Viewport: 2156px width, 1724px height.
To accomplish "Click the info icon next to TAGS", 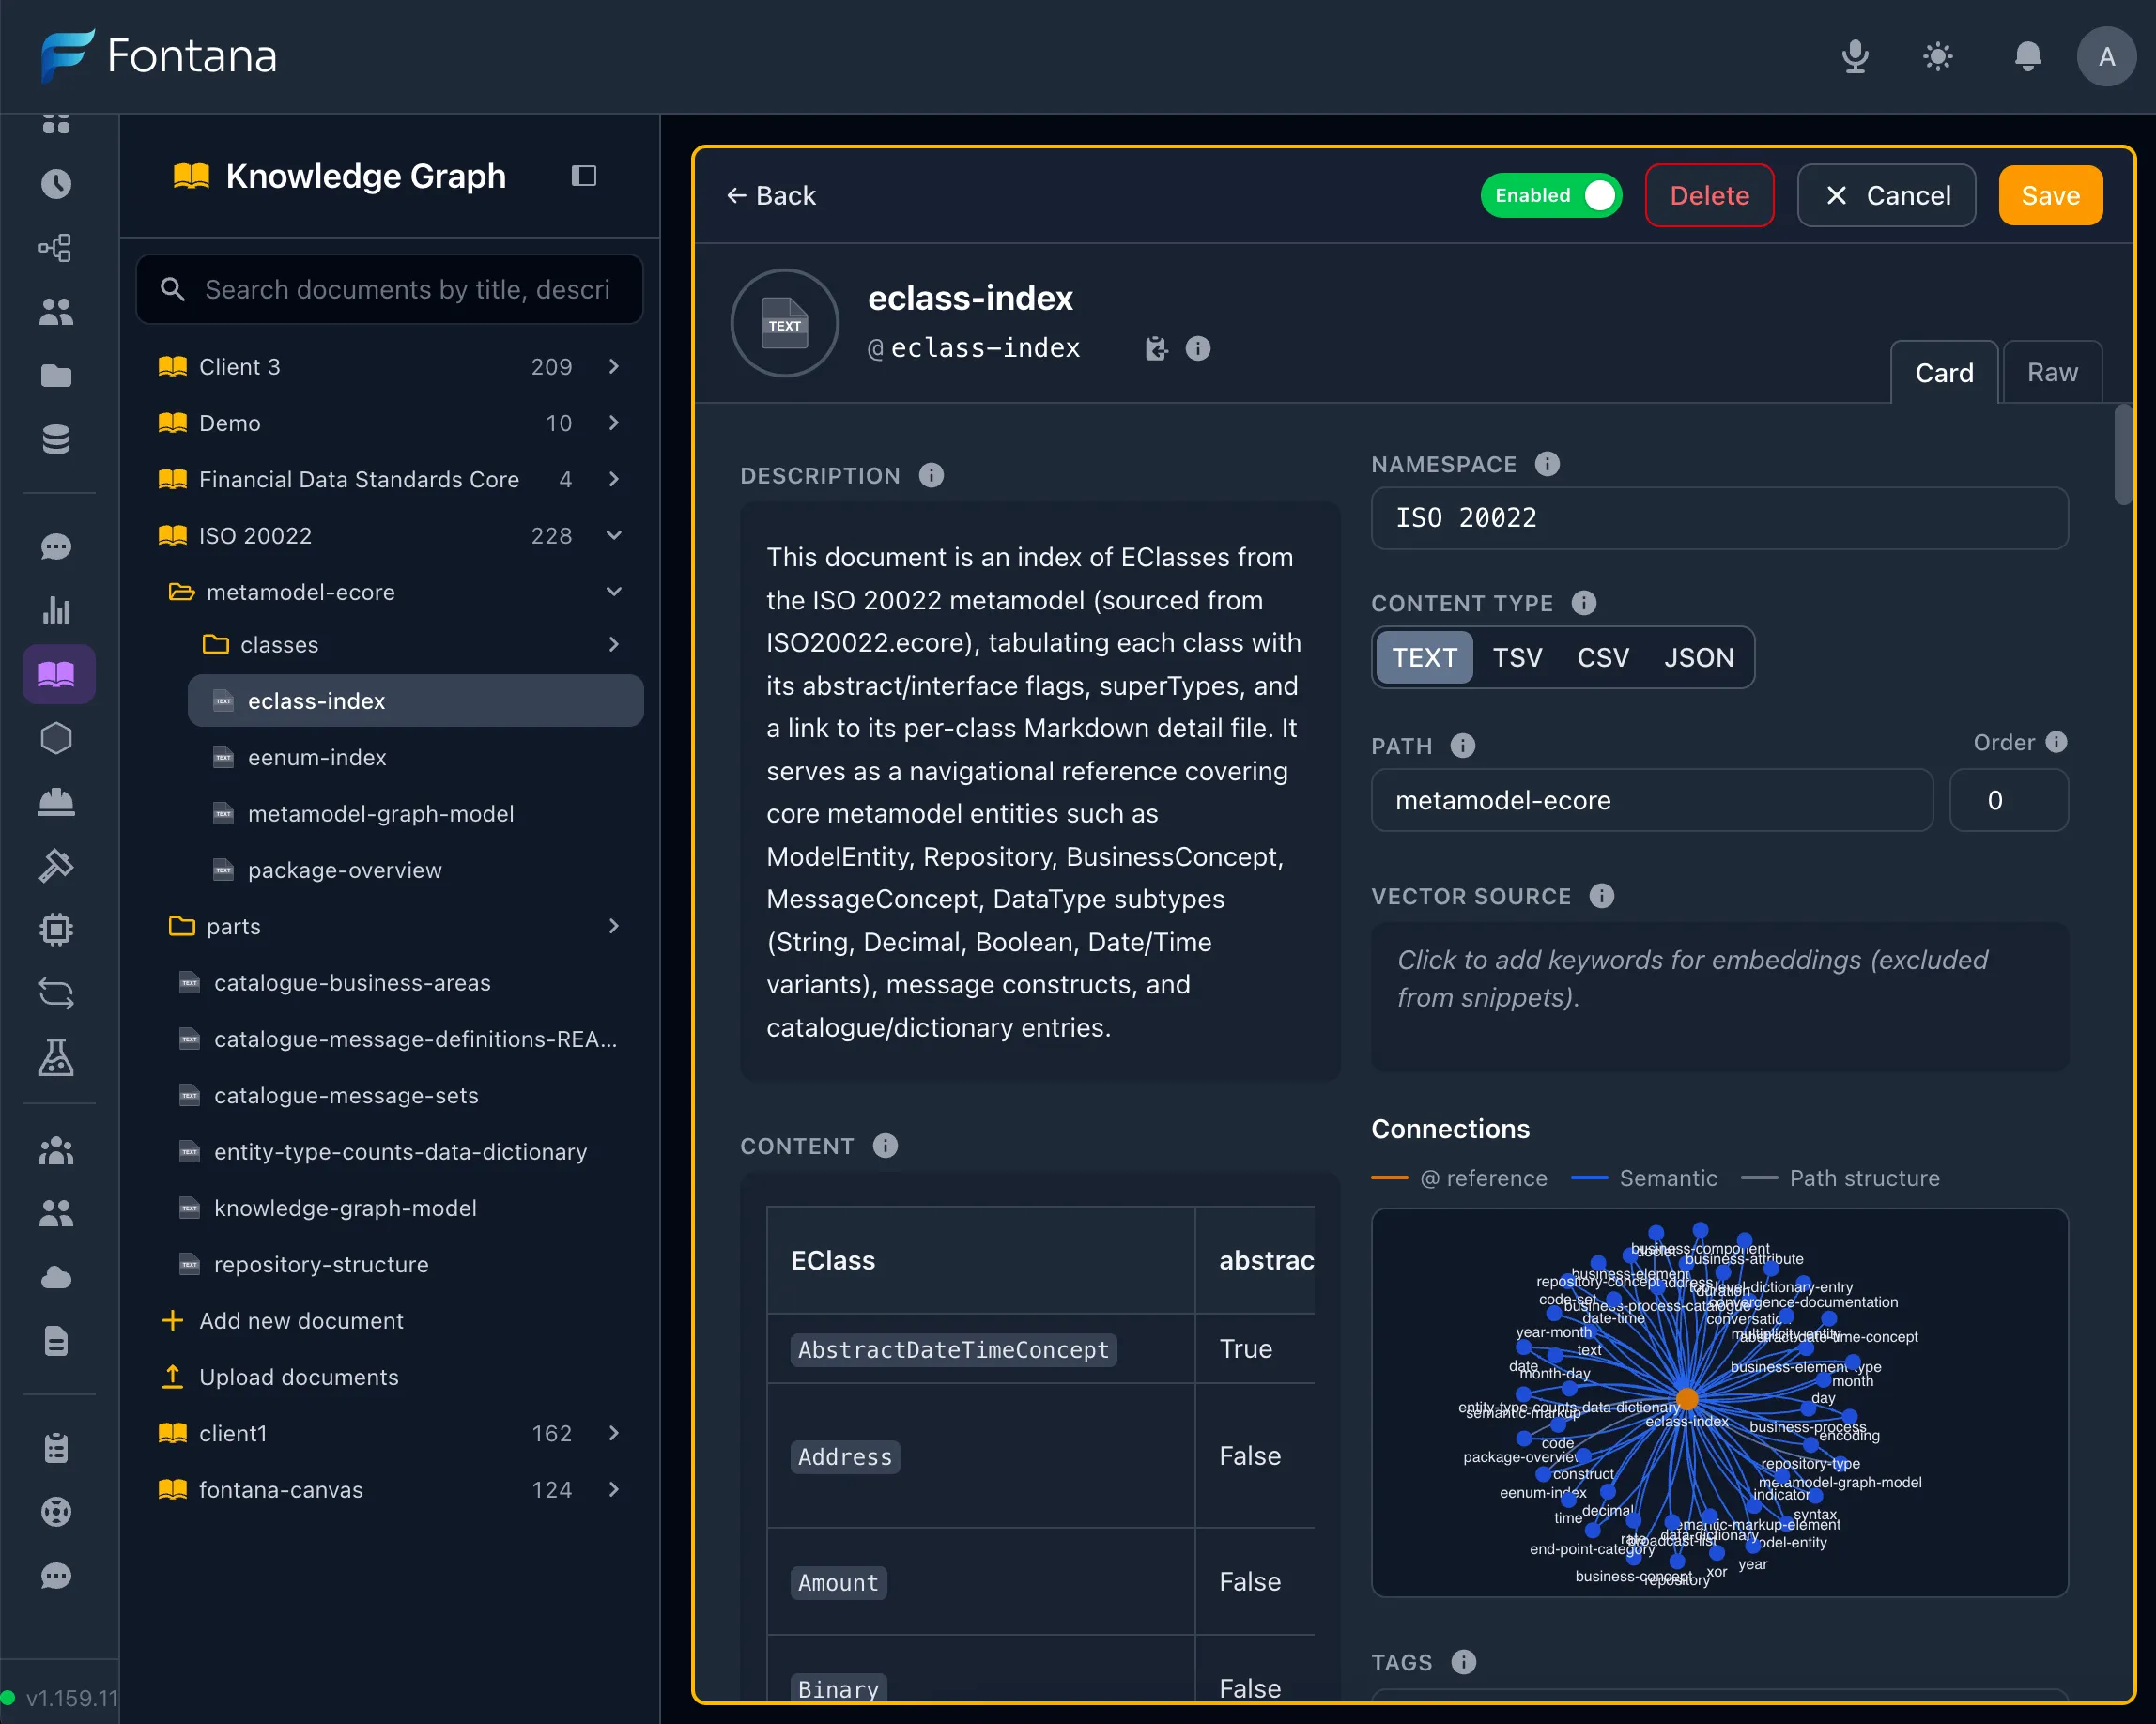I will [x=1463, y=1662].
